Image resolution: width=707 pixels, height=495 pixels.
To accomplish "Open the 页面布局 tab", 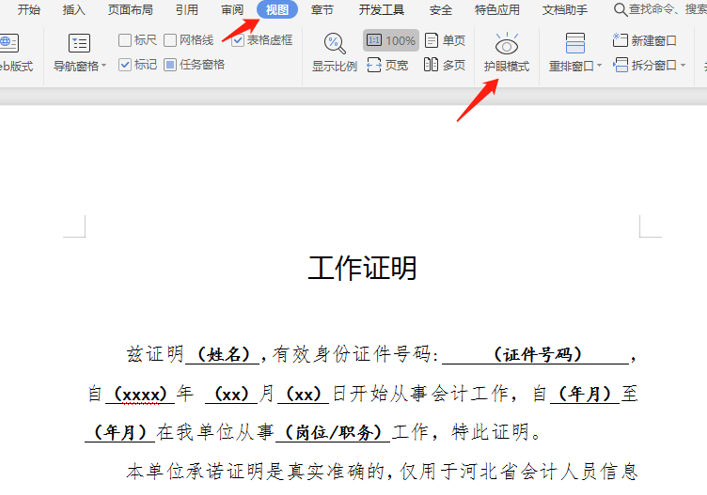I will point(130,9).
